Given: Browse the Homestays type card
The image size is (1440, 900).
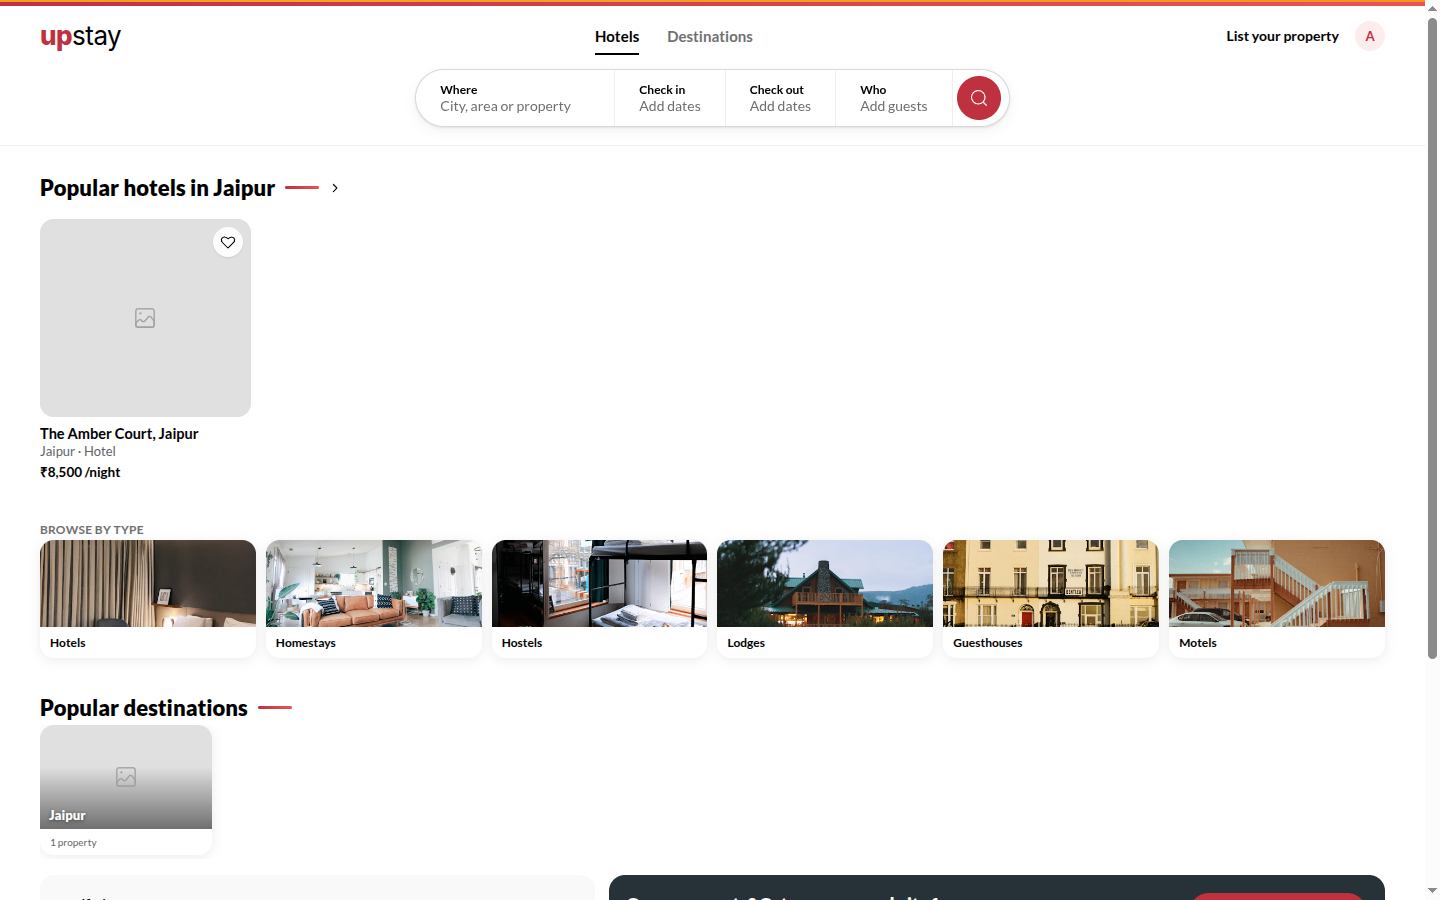Looking at the screenshot, I should [374, 599].
